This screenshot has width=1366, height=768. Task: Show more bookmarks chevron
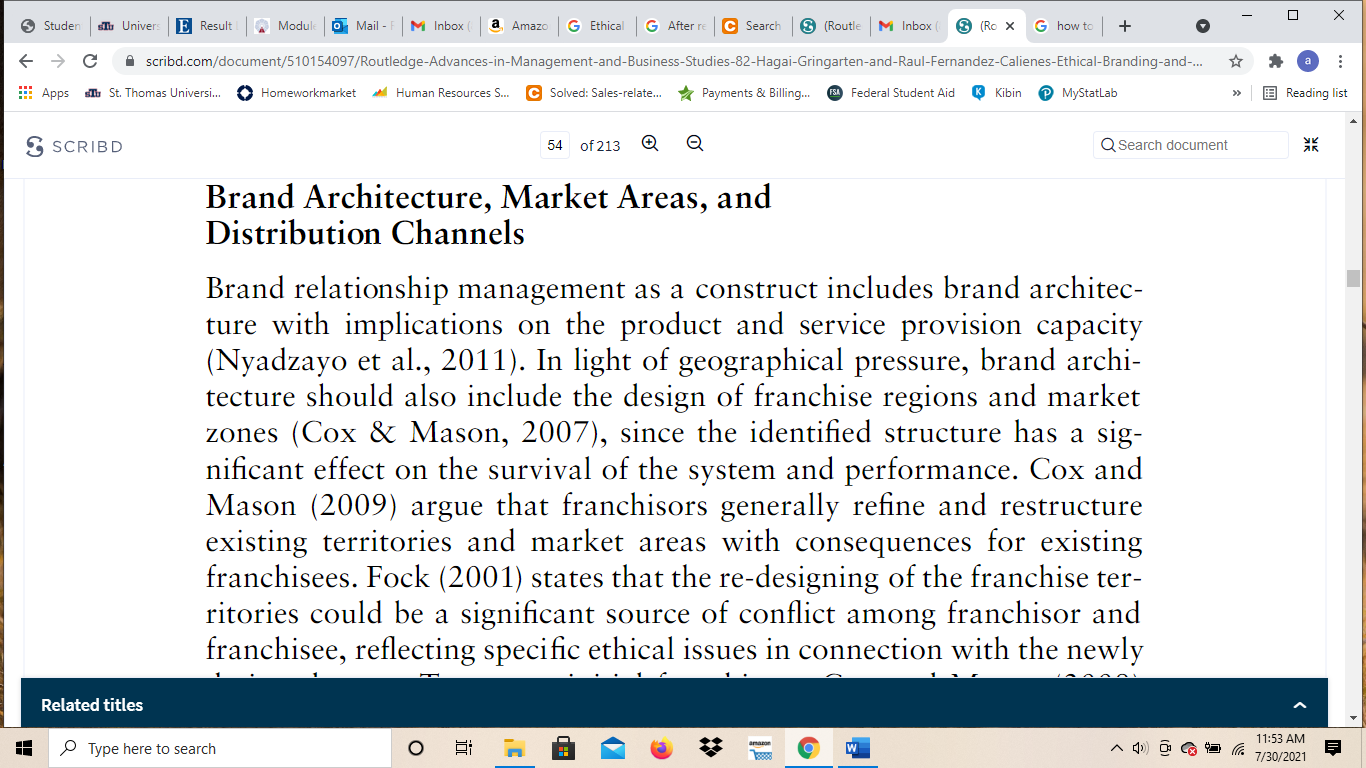1237,93
